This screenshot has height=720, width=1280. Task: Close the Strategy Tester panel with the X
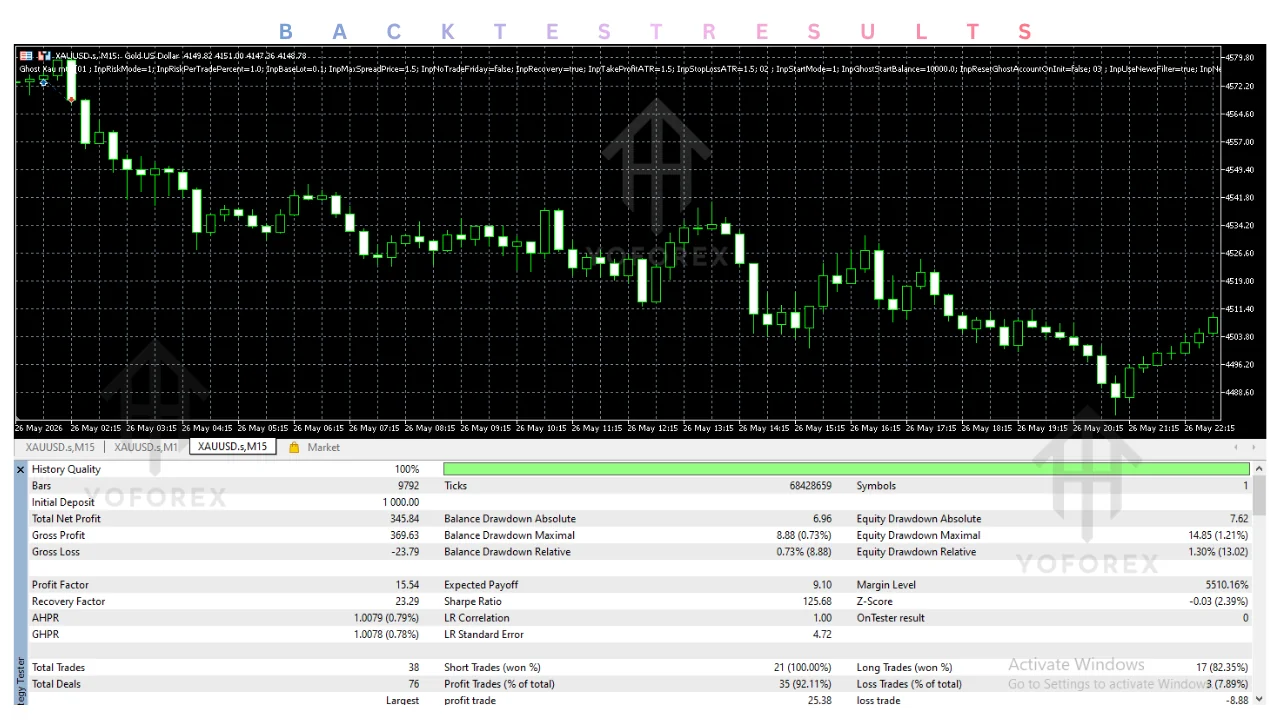point(21,469)
